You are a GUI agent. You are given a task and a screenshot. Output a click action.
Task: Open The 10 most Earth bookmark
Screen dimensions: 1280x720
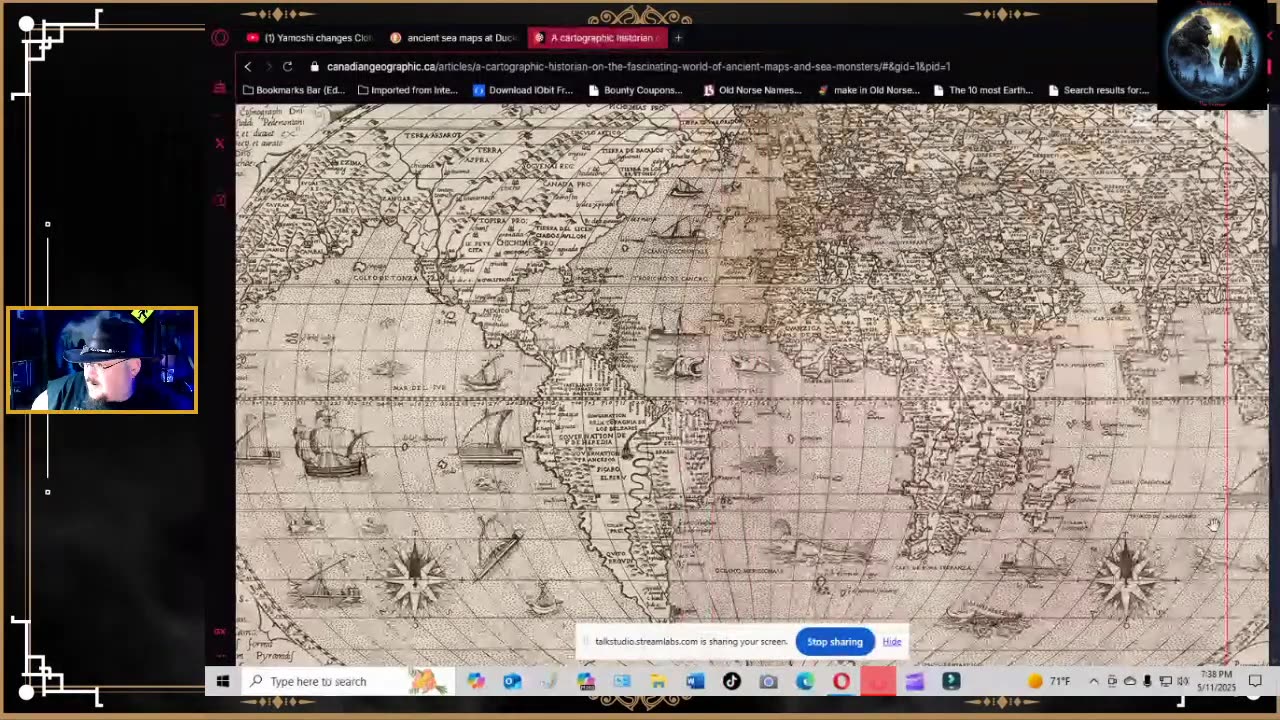983,90
